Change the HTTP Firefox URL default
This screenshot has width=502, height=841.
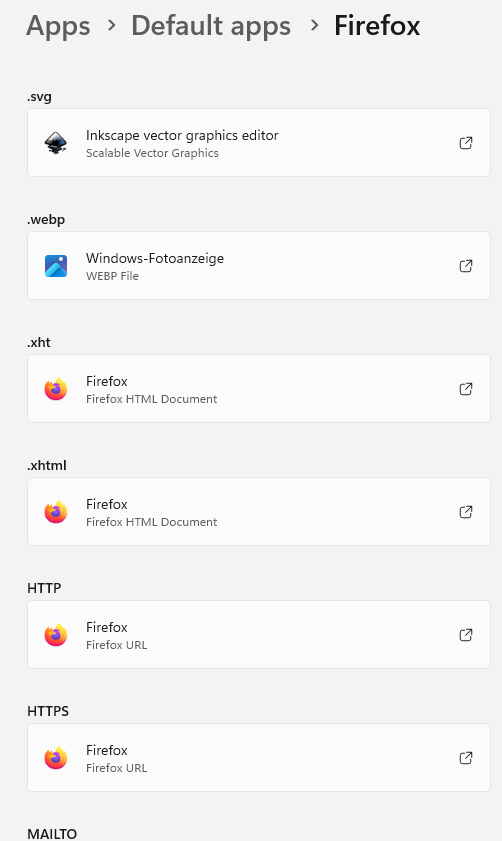[259, 635]
